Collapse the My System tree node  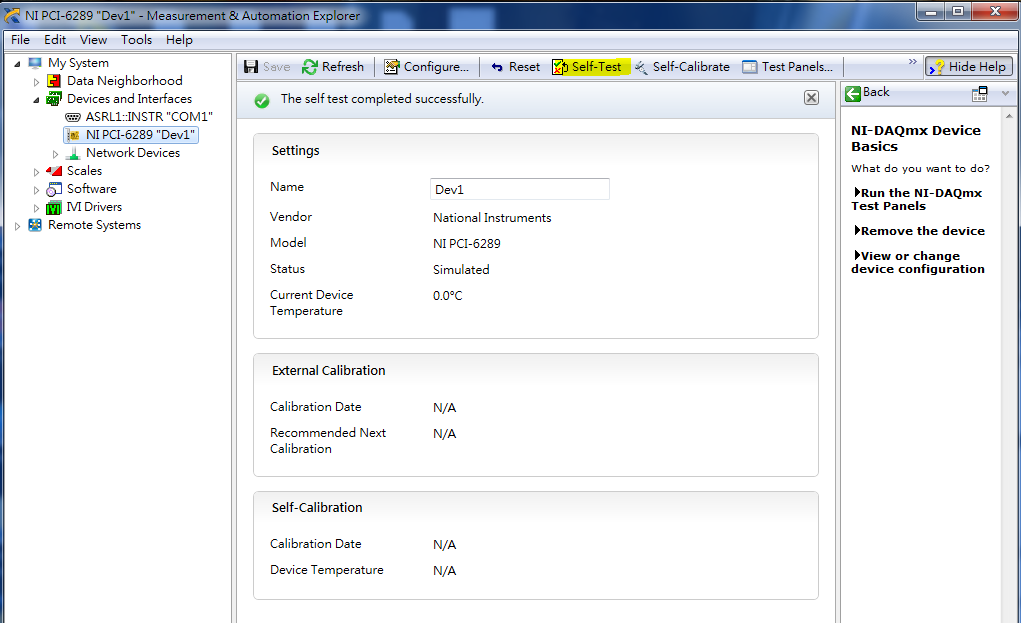point(18,64)
